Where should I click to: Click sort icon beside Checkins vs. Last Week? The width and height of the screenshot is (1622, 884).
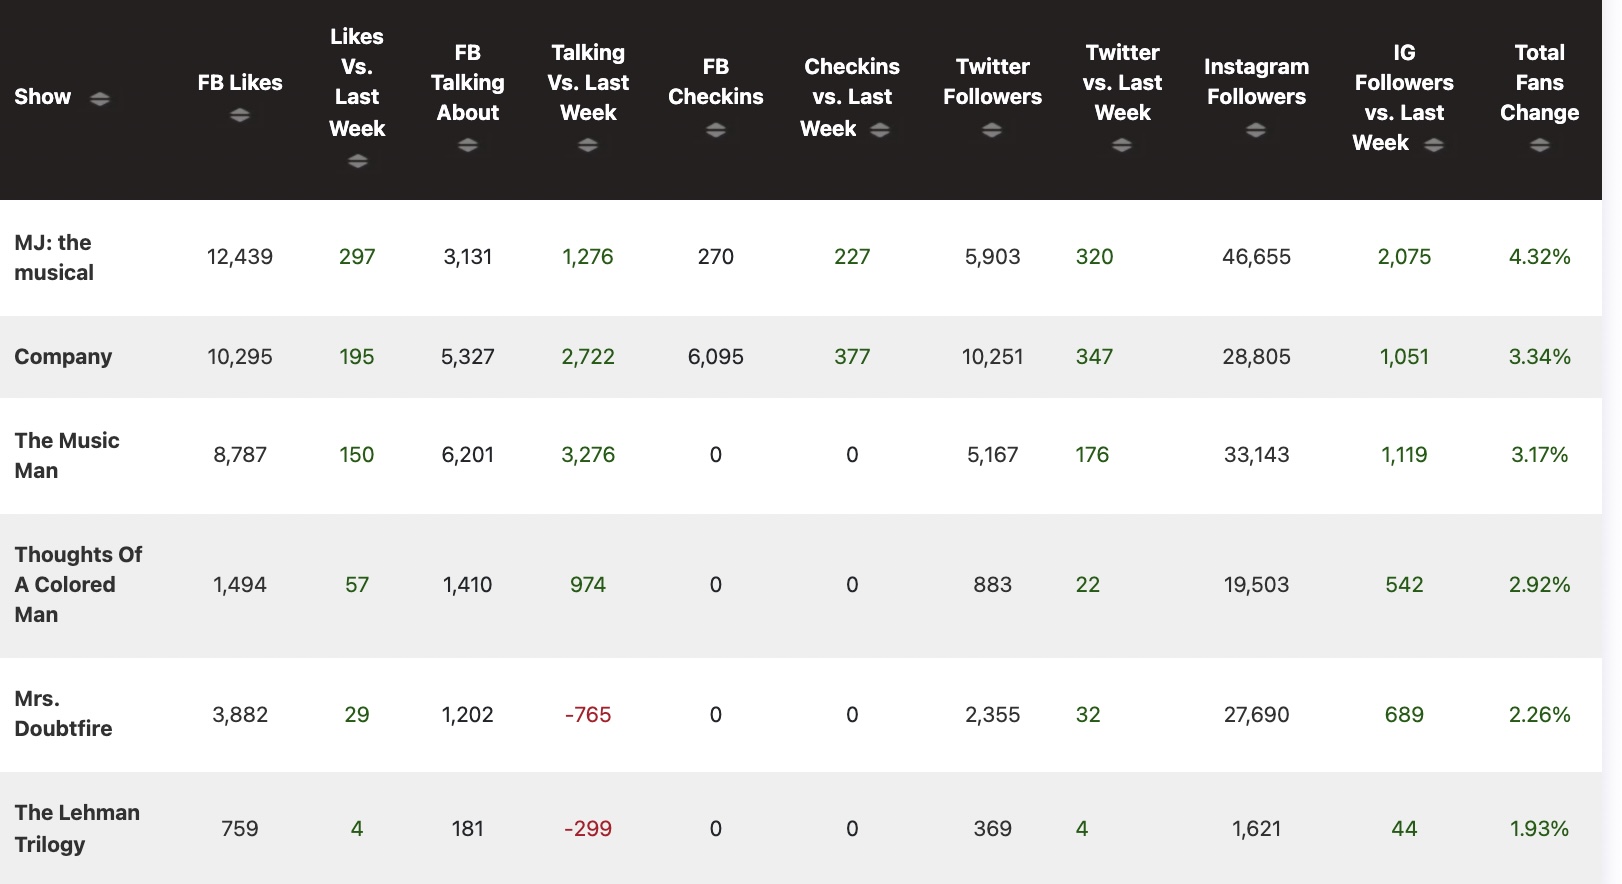click(880, 129)
